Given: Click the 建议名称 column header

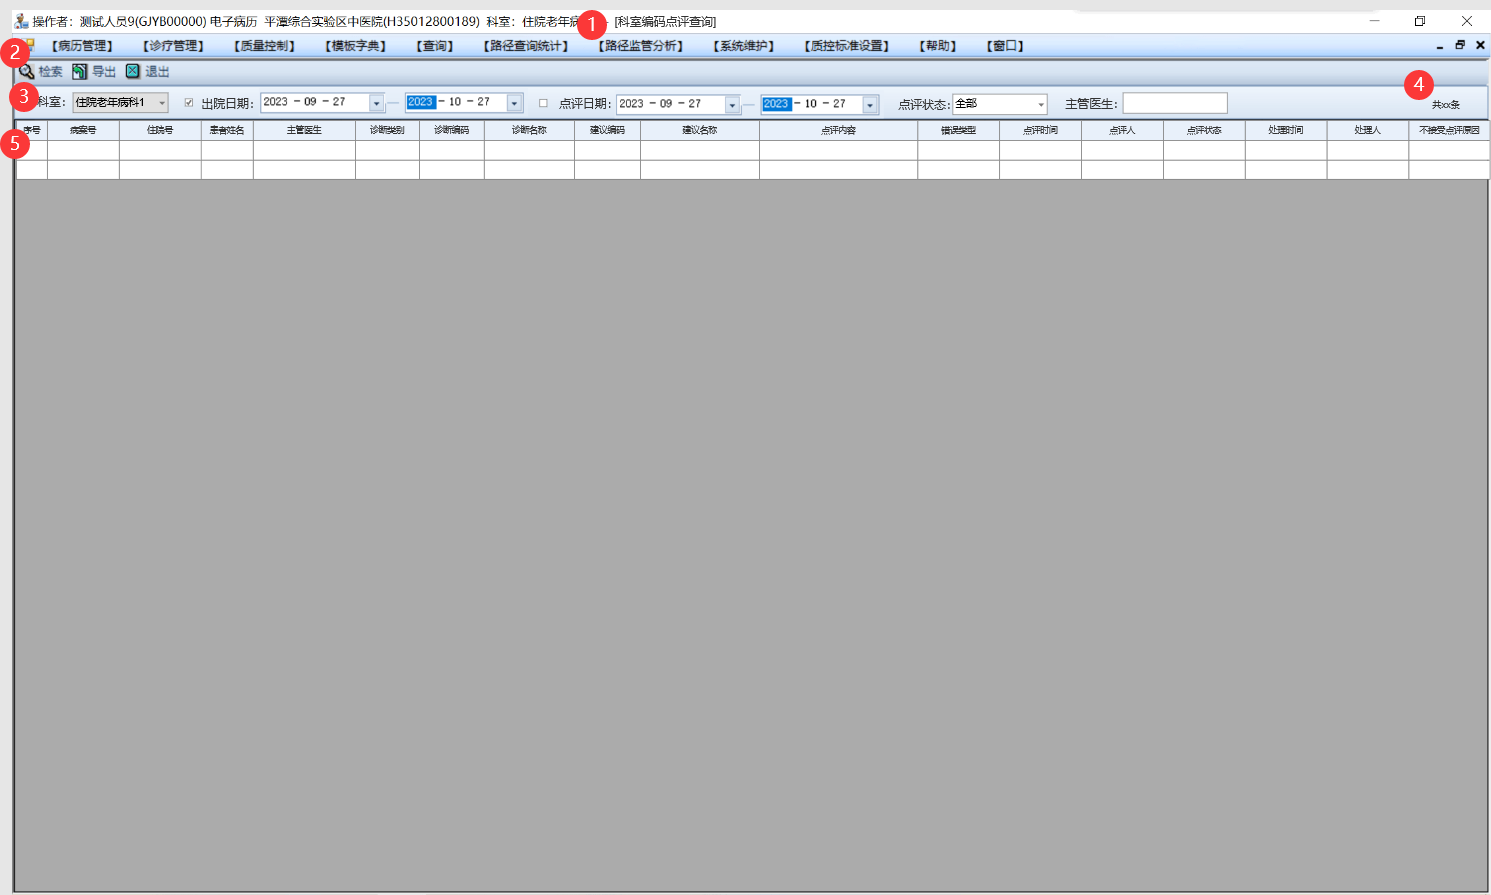Looking at the screenshot, I should (700, 130).
